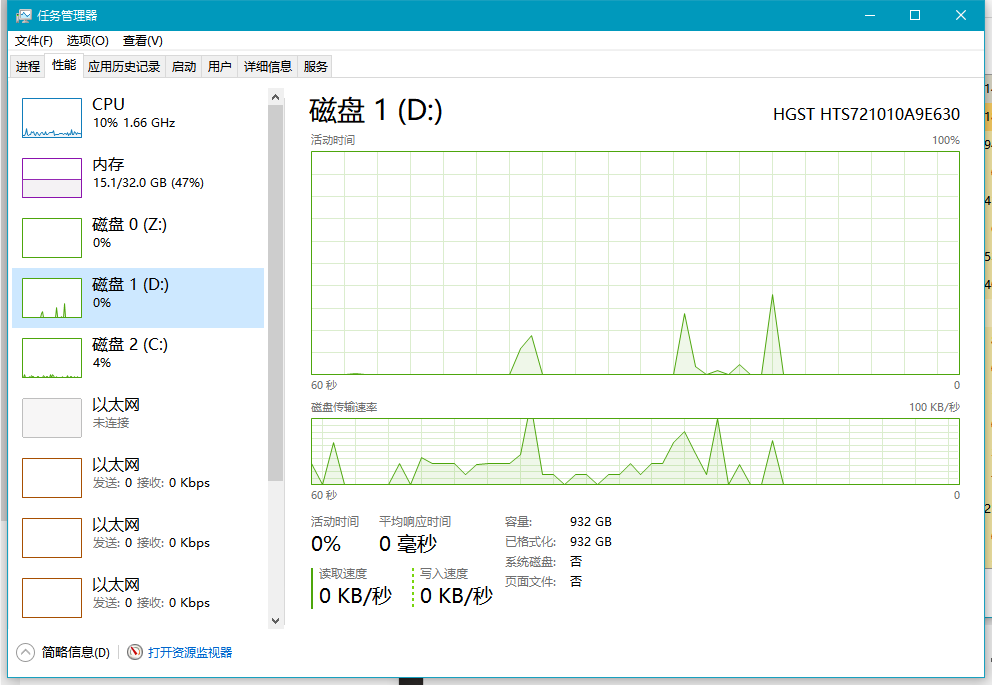
Task: Click the 磁盘传输速率 transfer rate graph
Action: click(635, 452)
